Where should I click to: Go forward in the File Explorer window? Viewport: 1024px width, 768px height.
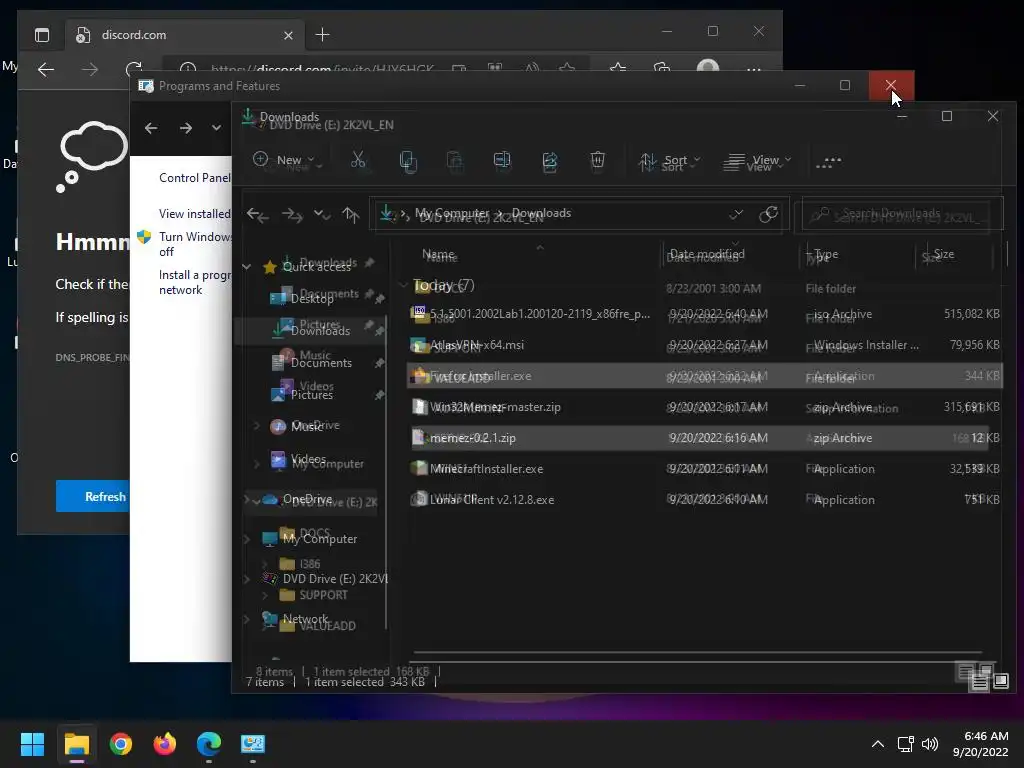pos(291,214)
